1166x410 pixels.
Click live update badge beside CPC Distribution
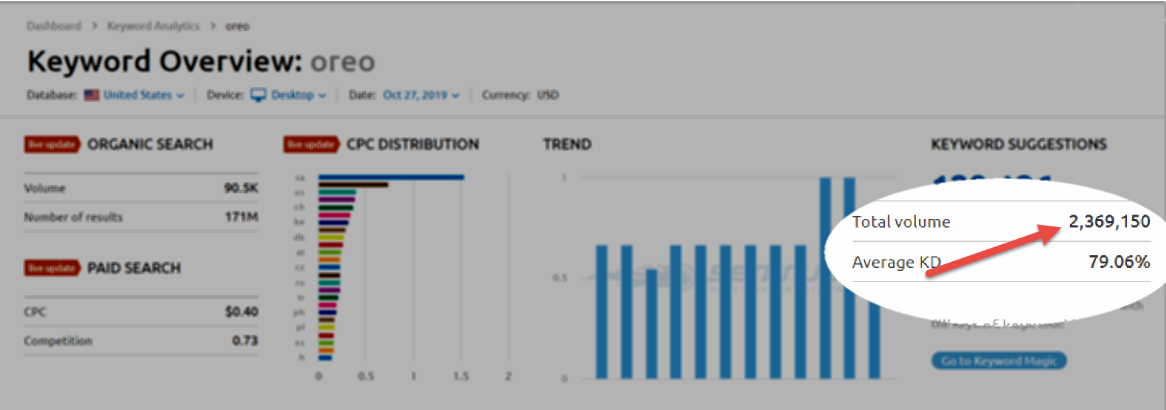[311, 144]
